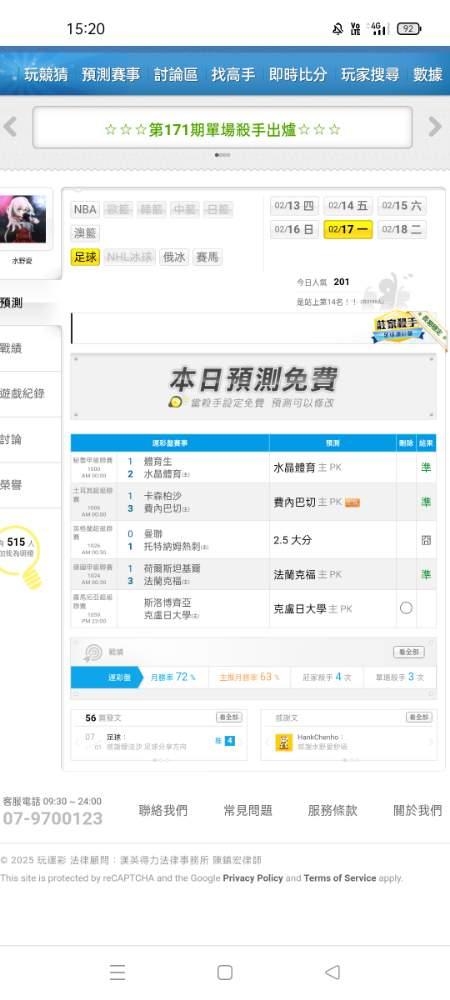Select NHL冰球 sport filter
The width and height of the screenshot is (450, 1000).
130,258
